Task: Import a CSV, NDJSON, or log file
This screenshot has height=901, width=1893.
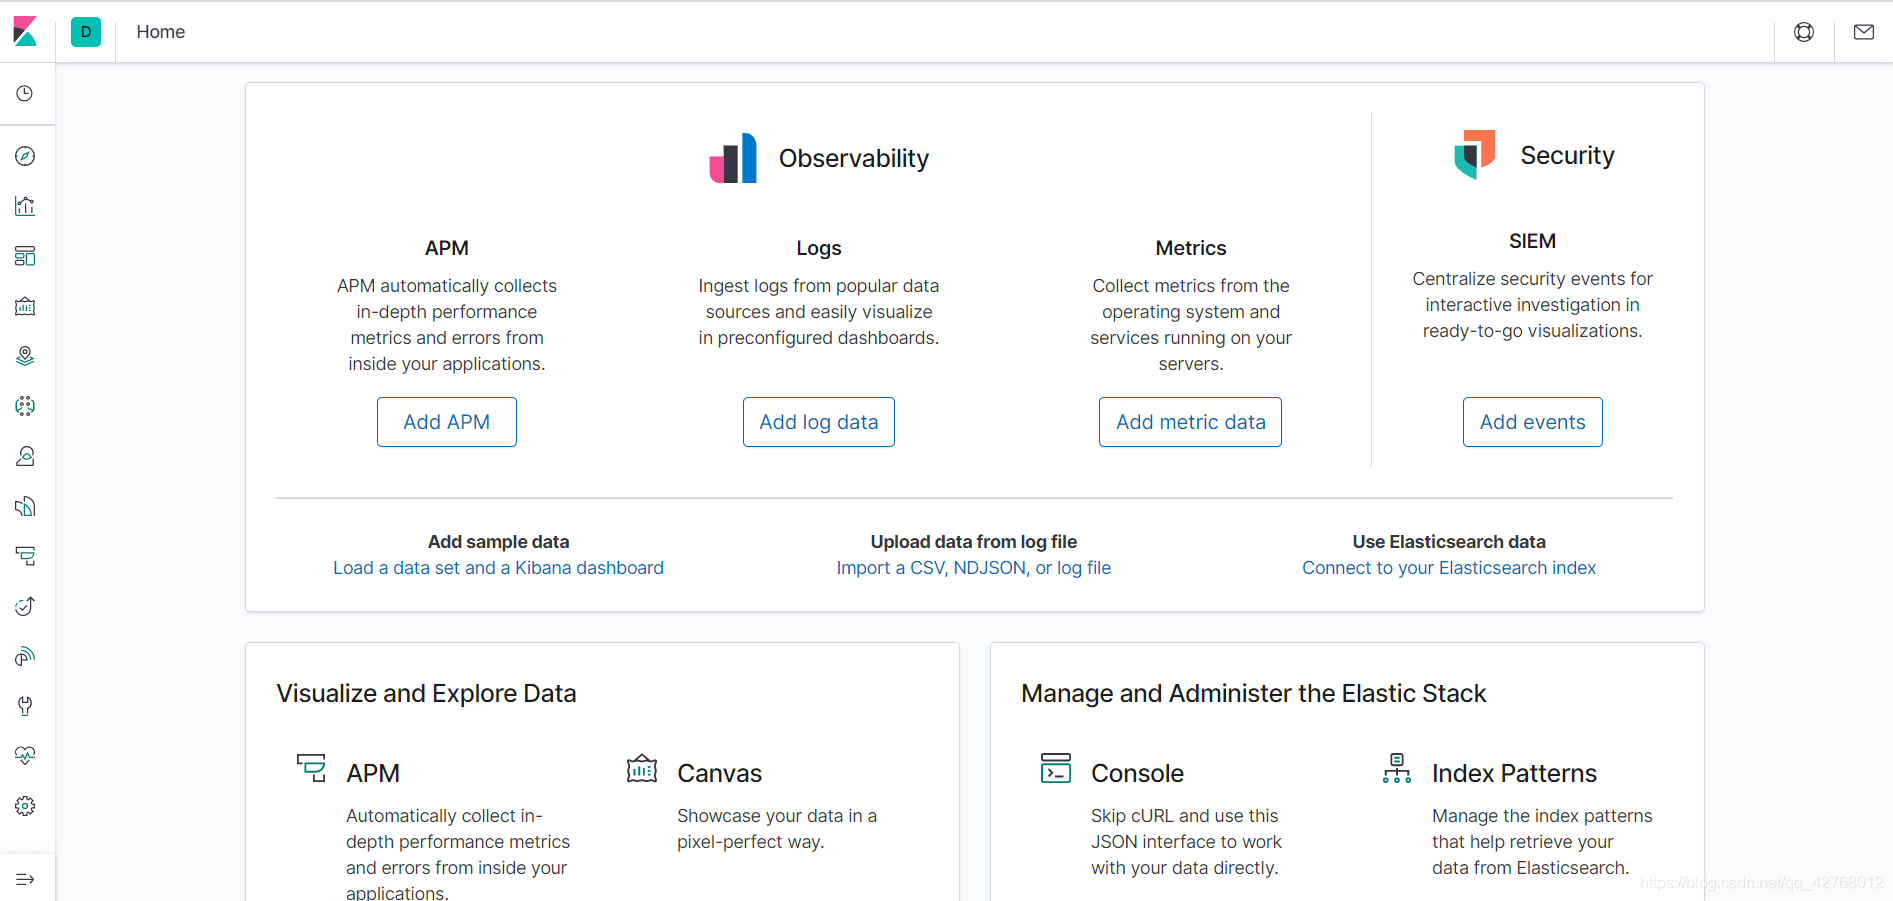Action: [x=974, y=568]
